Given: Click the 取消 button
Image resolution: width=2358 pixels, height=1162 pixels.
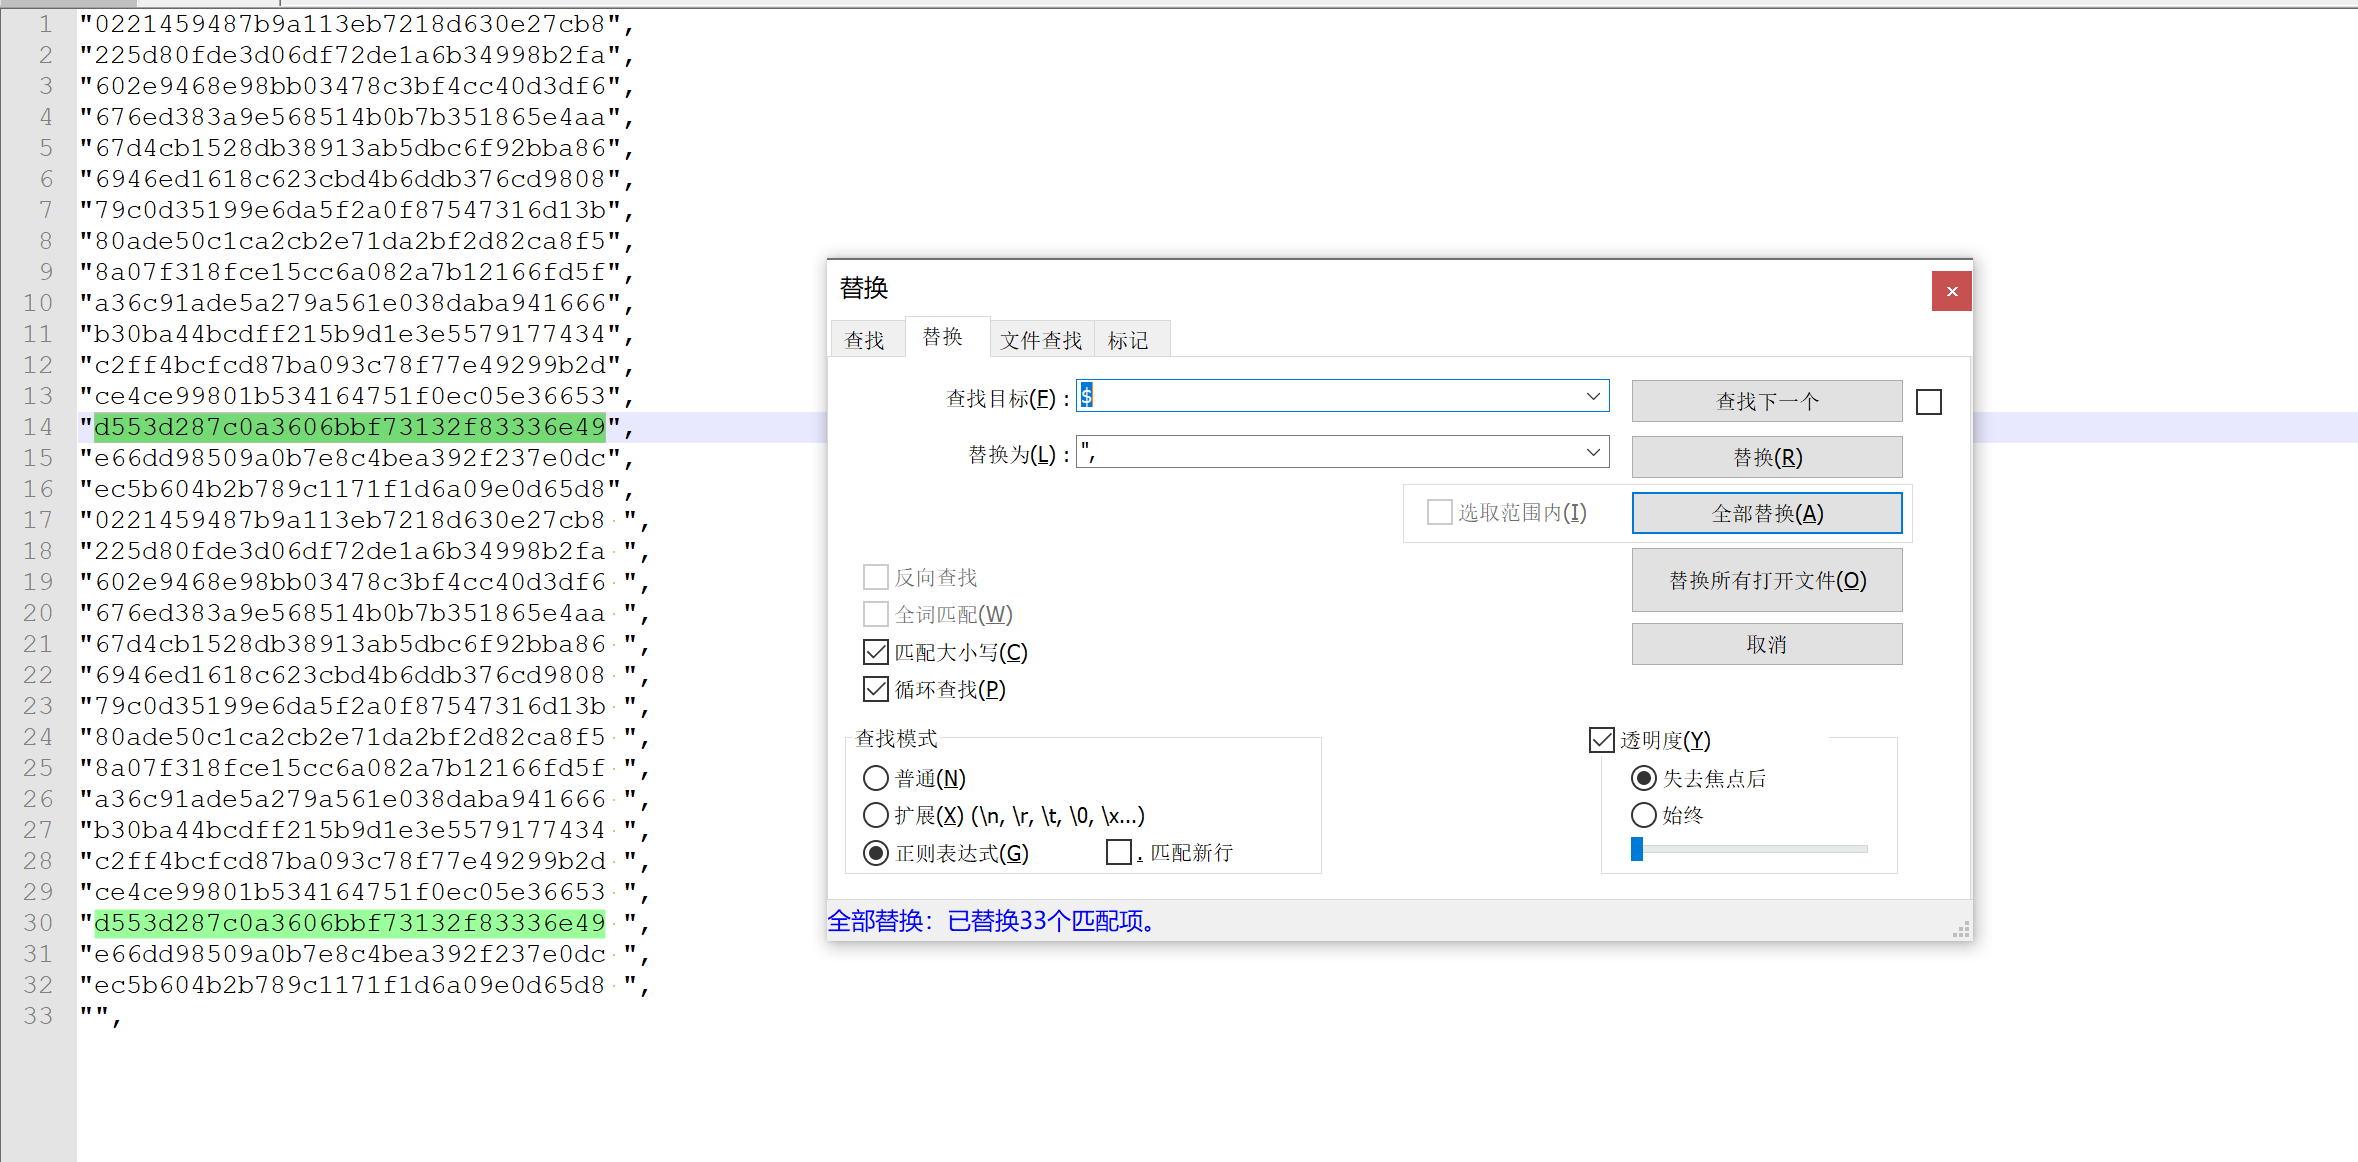Looking at the screenshot, I should [x=1766, y=643].
